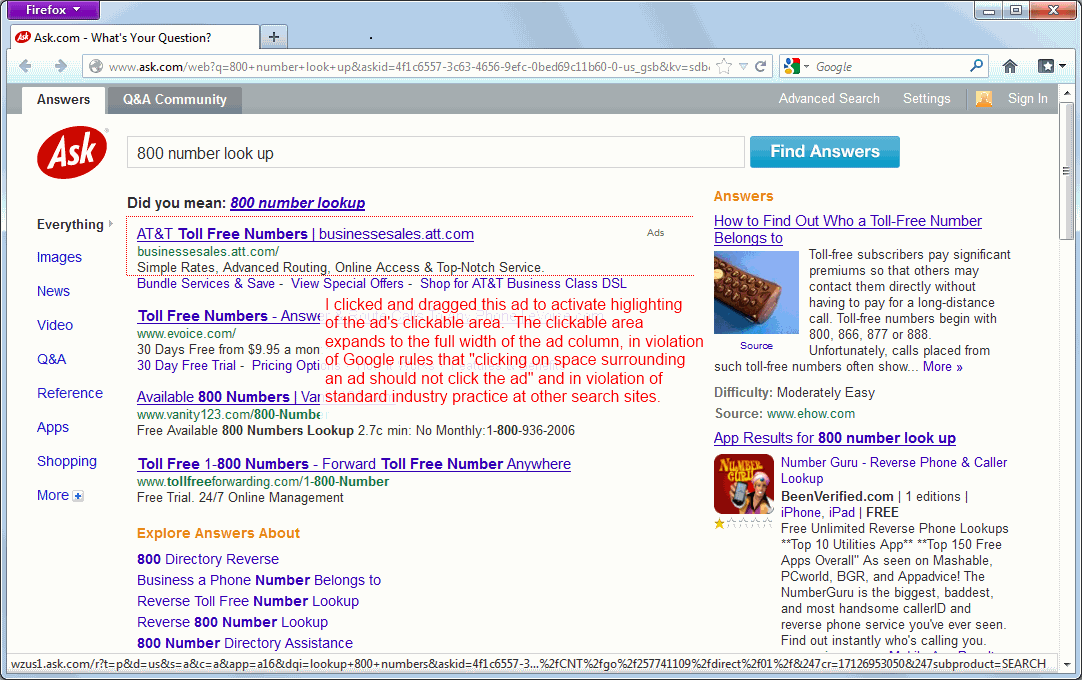Select Video in the left sidebar
1082x680 pixels.
(x=55, y=325)
